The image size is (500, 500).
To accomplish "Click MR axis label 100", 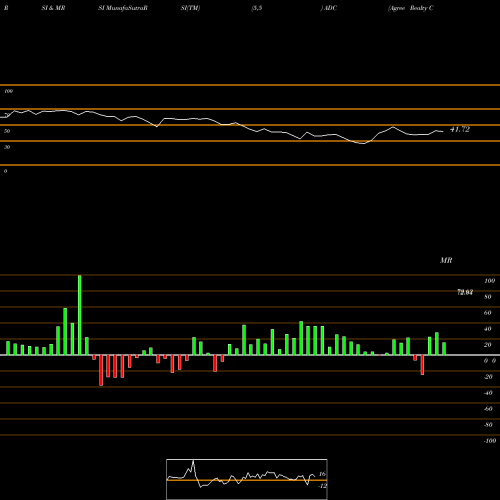I will (489, 281).
